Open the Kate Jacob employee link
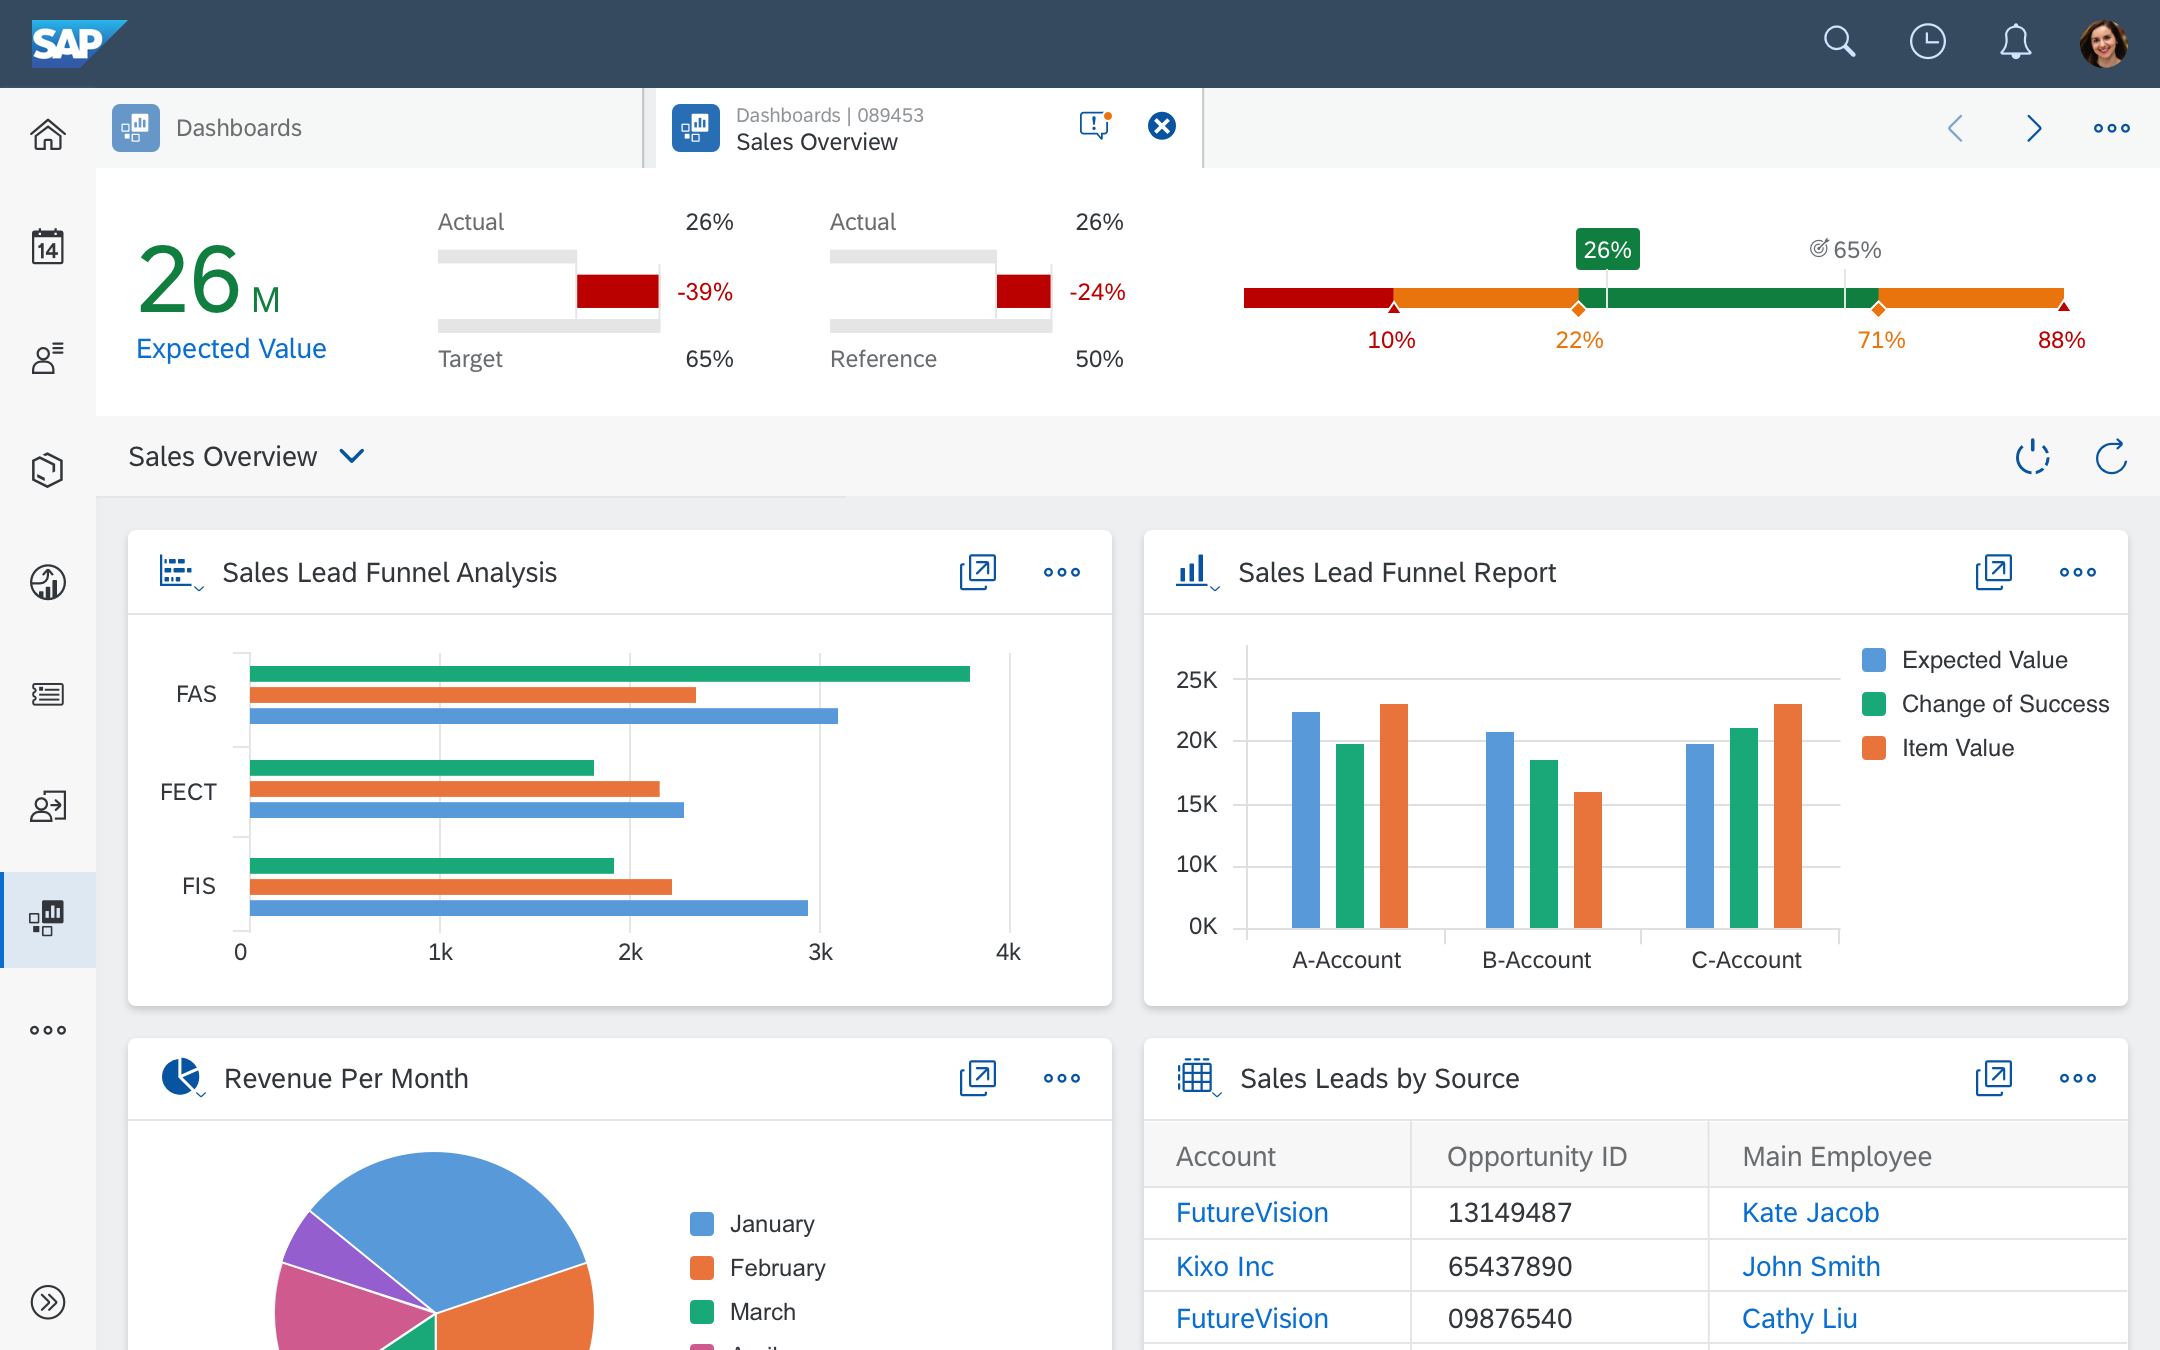Image resolution: width=2160 pixels, height=1350 pixels. [1810, 1212]
